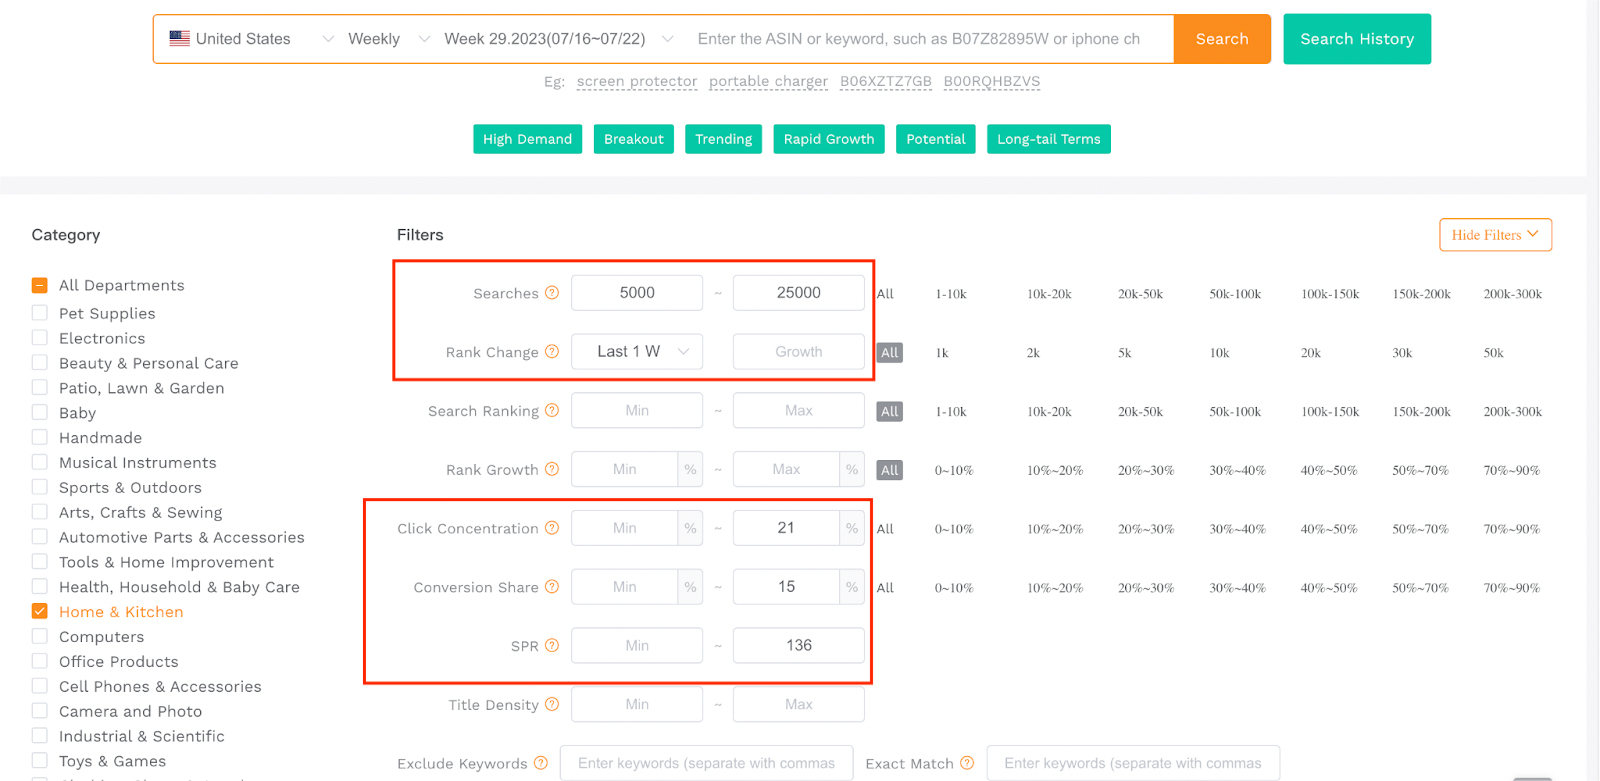The image size is (1600, 781).
Task: Open the United States country dropdown
Action: (x=251, y=39)
